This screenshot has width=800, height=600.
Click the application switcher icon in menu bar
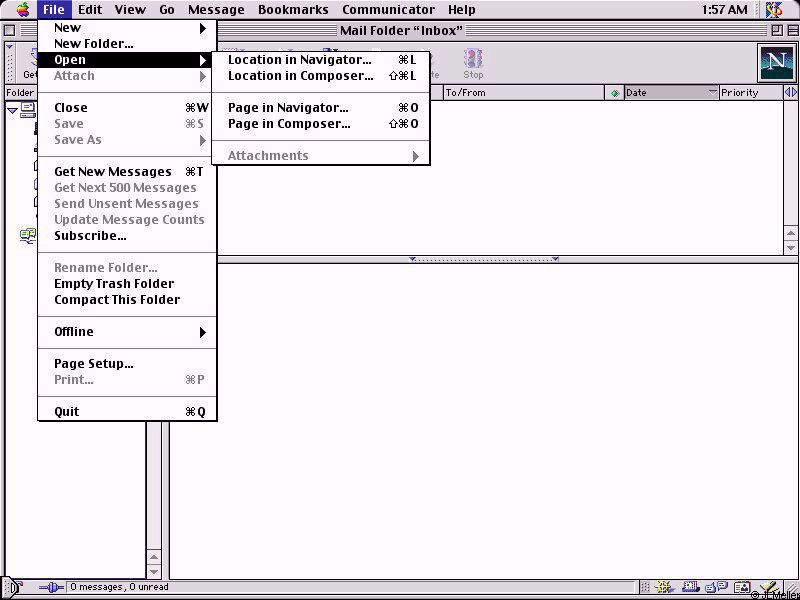(x=774, y=10)
